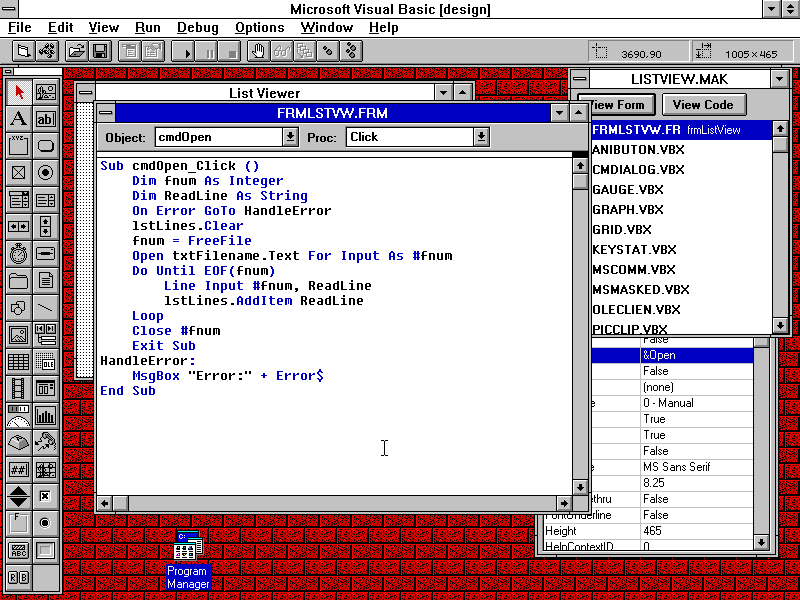Select the ComboBox control tool
Screen dimensions: 800x600
19,199
